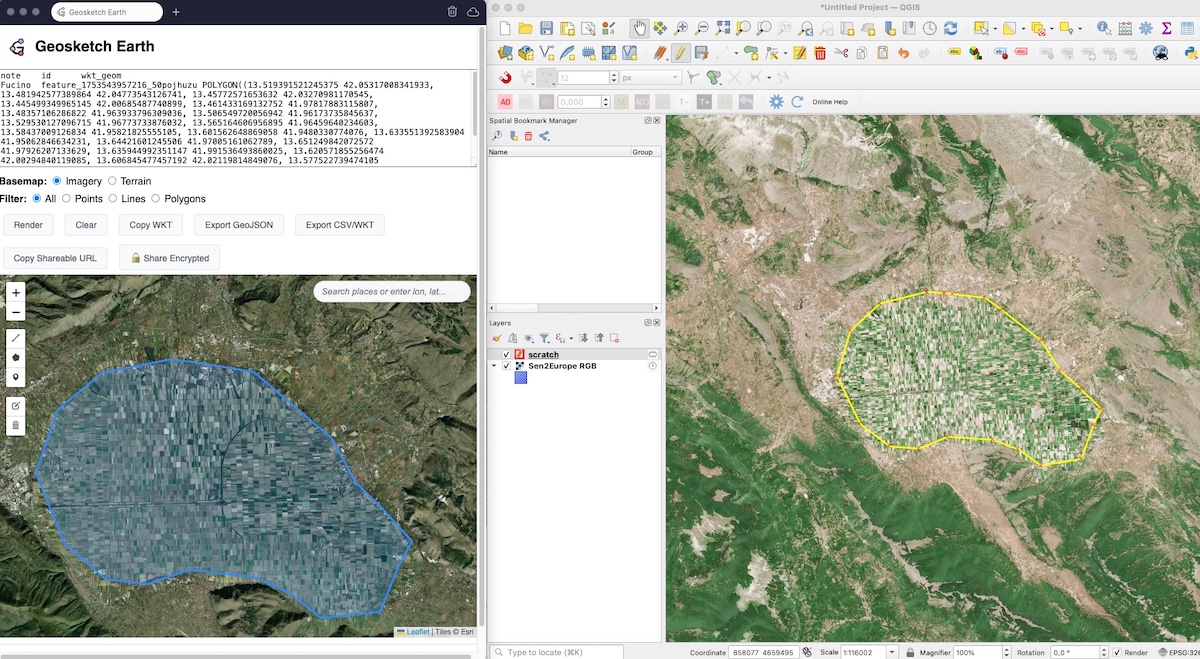Click the Leaflet zoom out minus button
Image resolution: width=1200 pixels, height=659 pixels.
[x=16, y=312]
